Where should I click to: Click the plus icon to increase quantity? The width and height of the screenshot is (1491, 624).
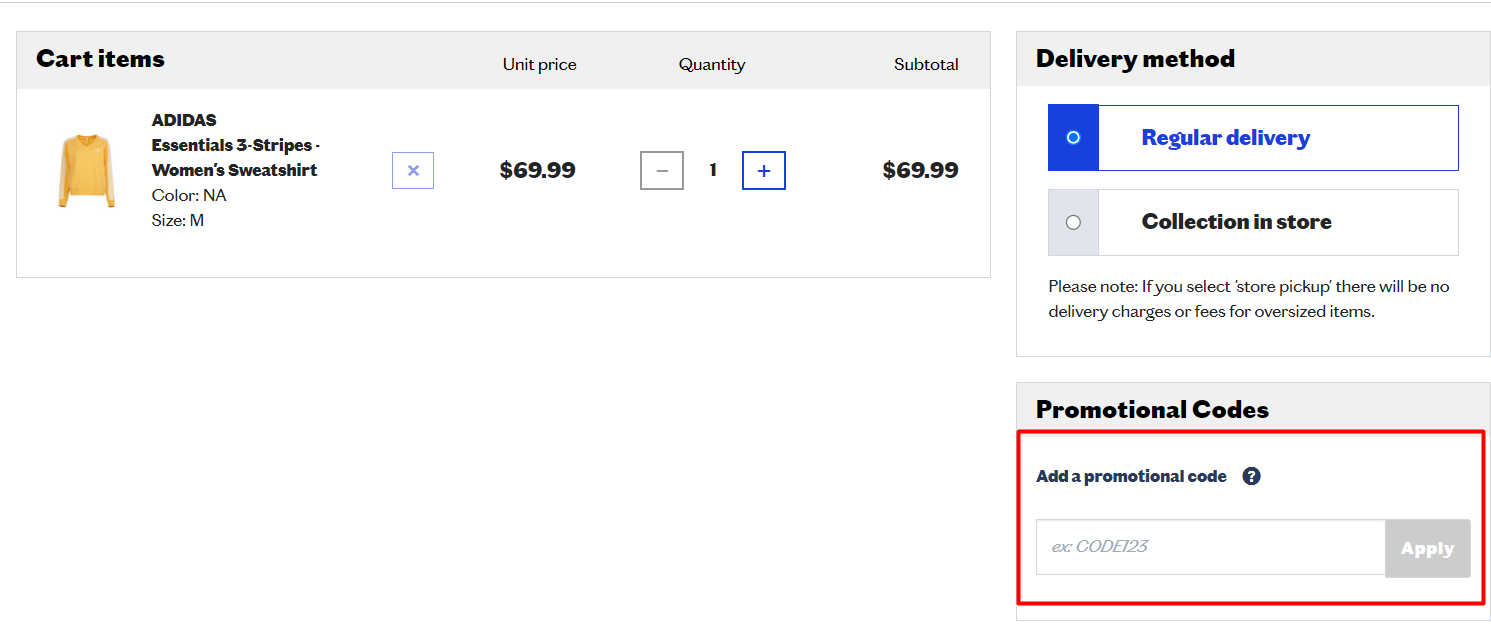[x=763, y=170]
